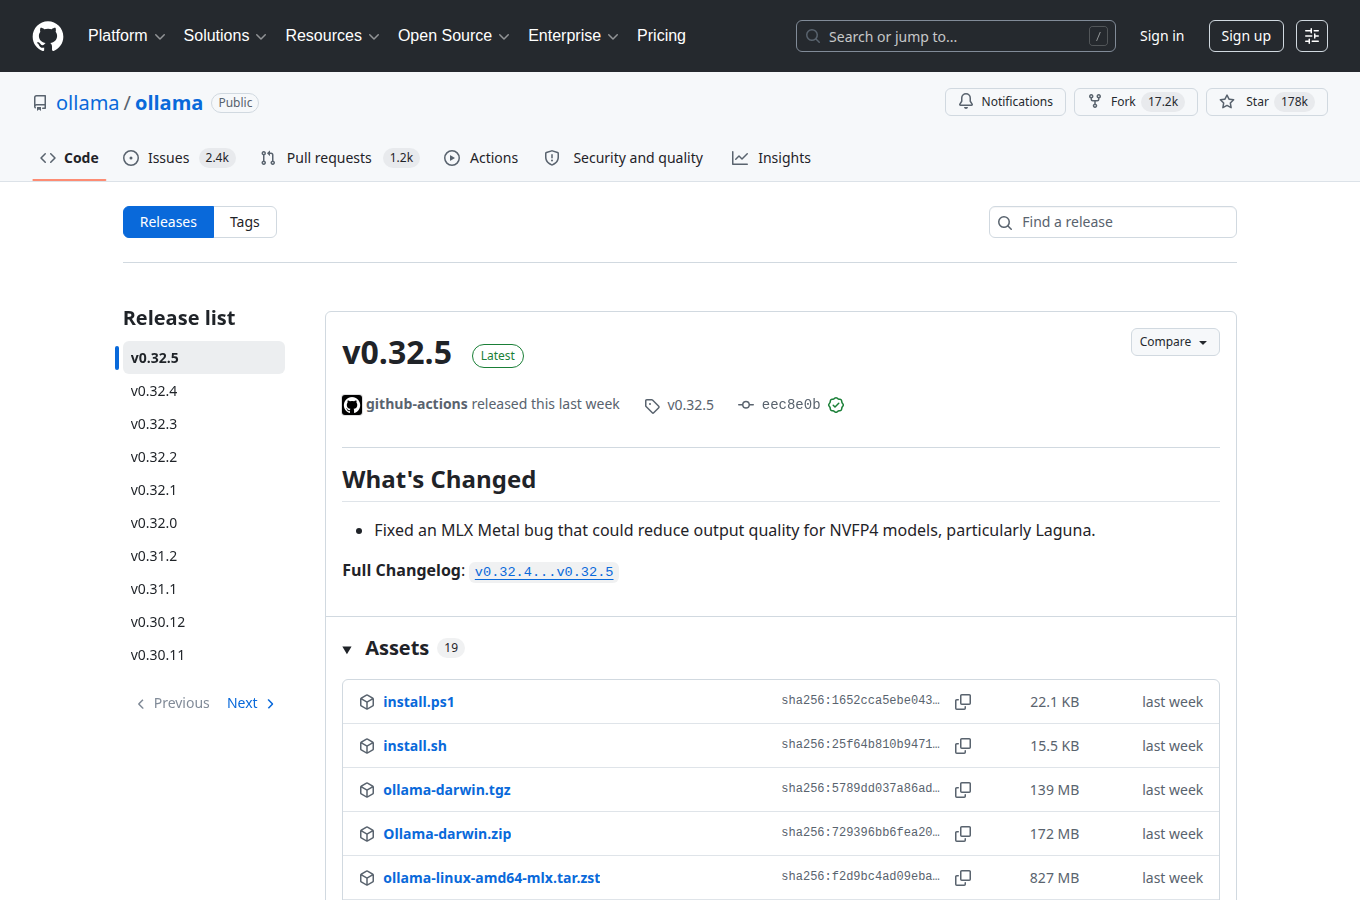Image resolution: width=1360 pixels, height=900 pixels.
Task: Click the github-actions avatar icon
Action: click(x=352, y=405)
